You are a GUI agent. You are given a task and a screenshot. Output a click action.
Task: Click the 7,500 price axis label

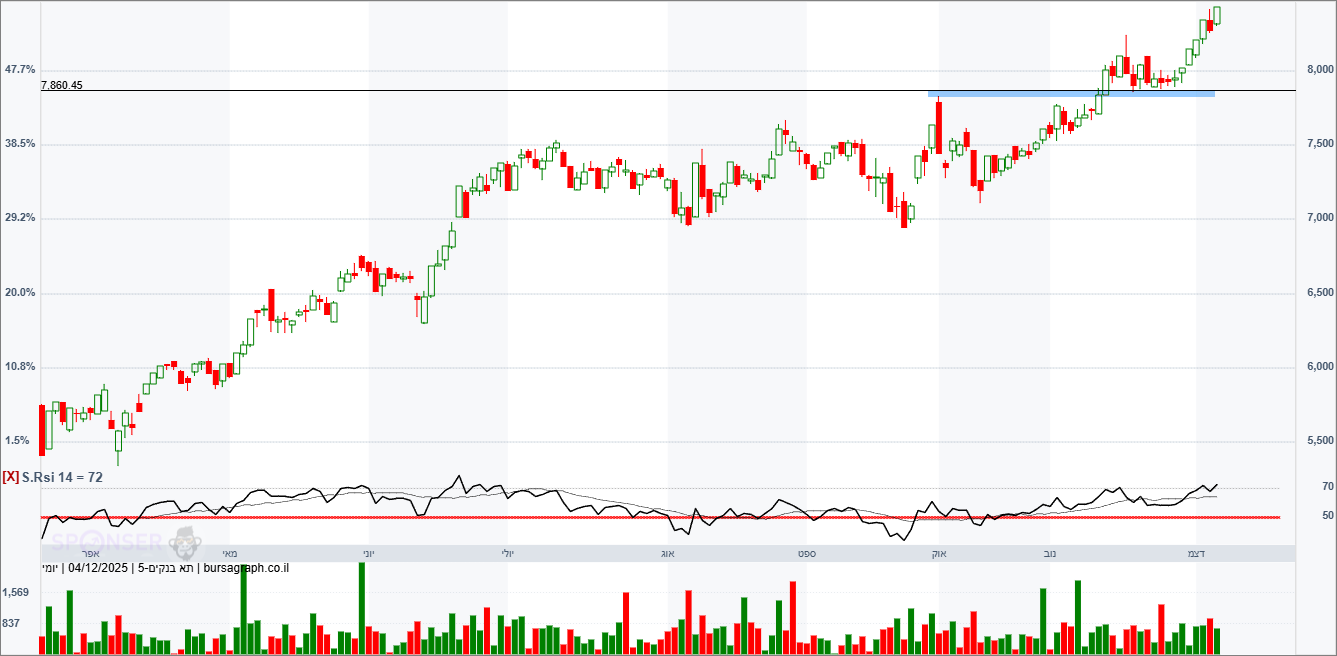(x=1320, y=144)
